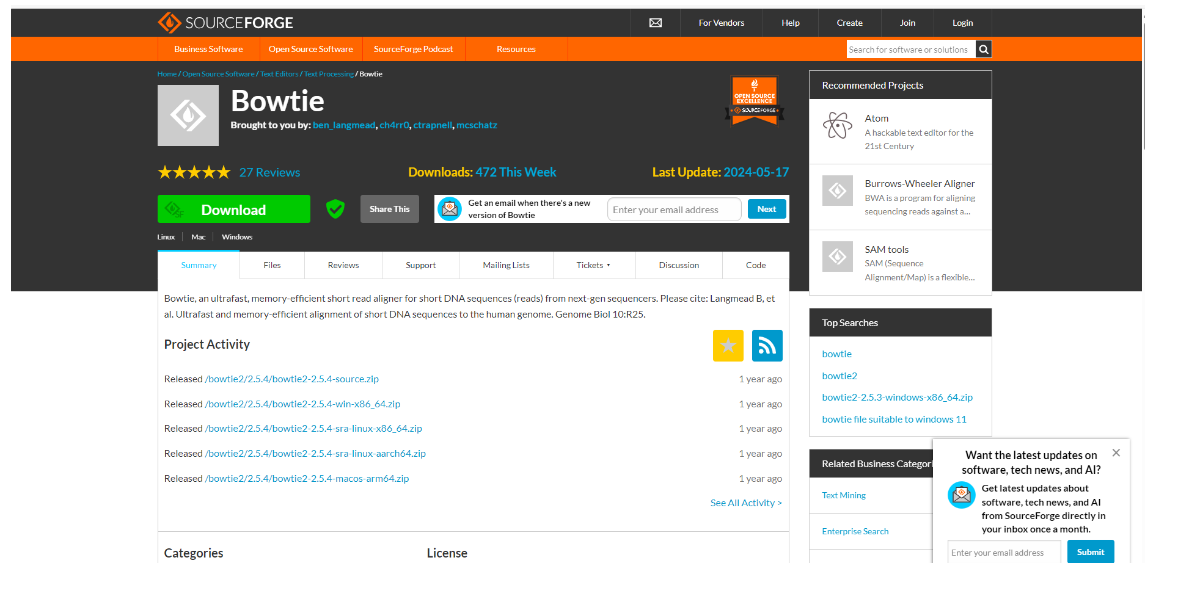
Task: Open the Files tab
Action: 272,265
